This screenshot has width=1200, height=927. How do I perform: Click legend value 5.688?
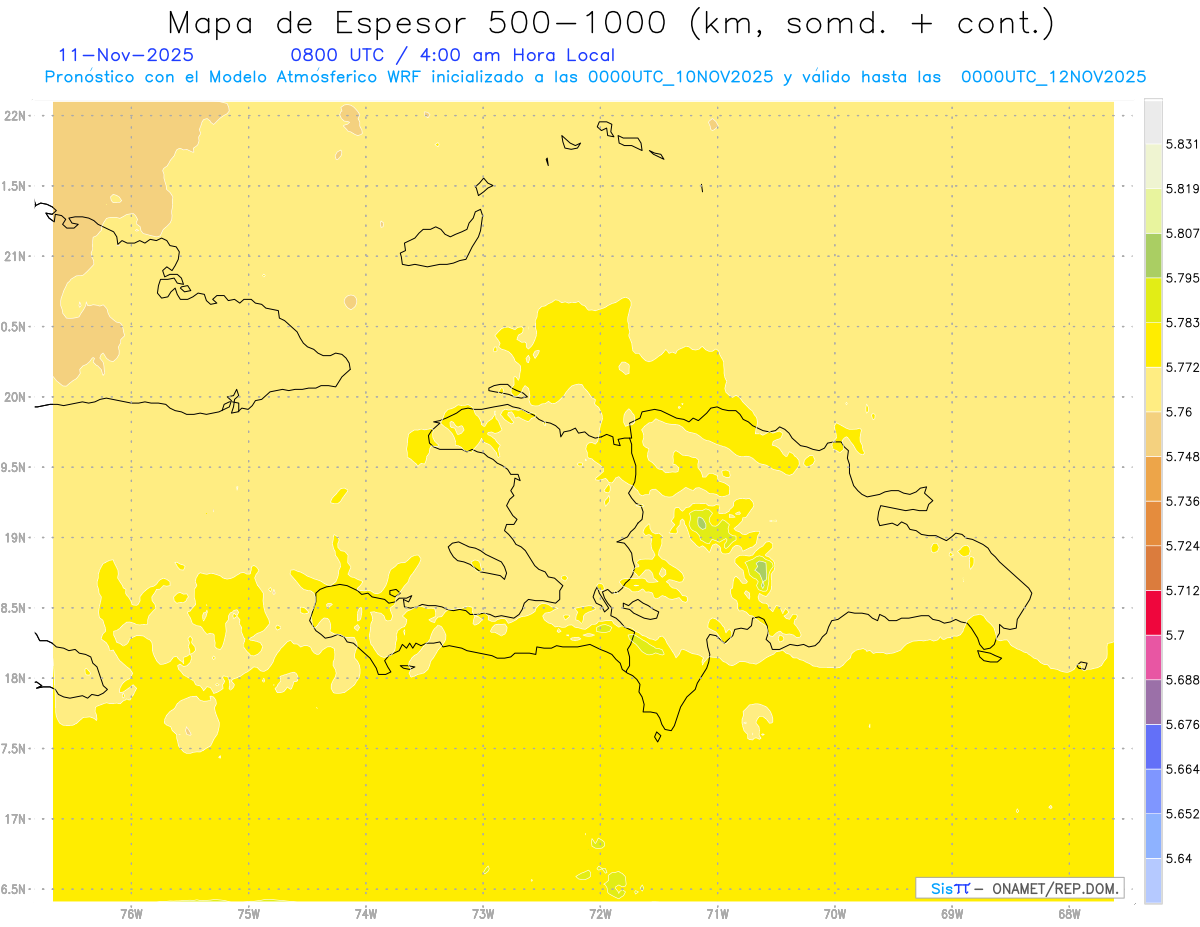click(x=1182, y=680)
